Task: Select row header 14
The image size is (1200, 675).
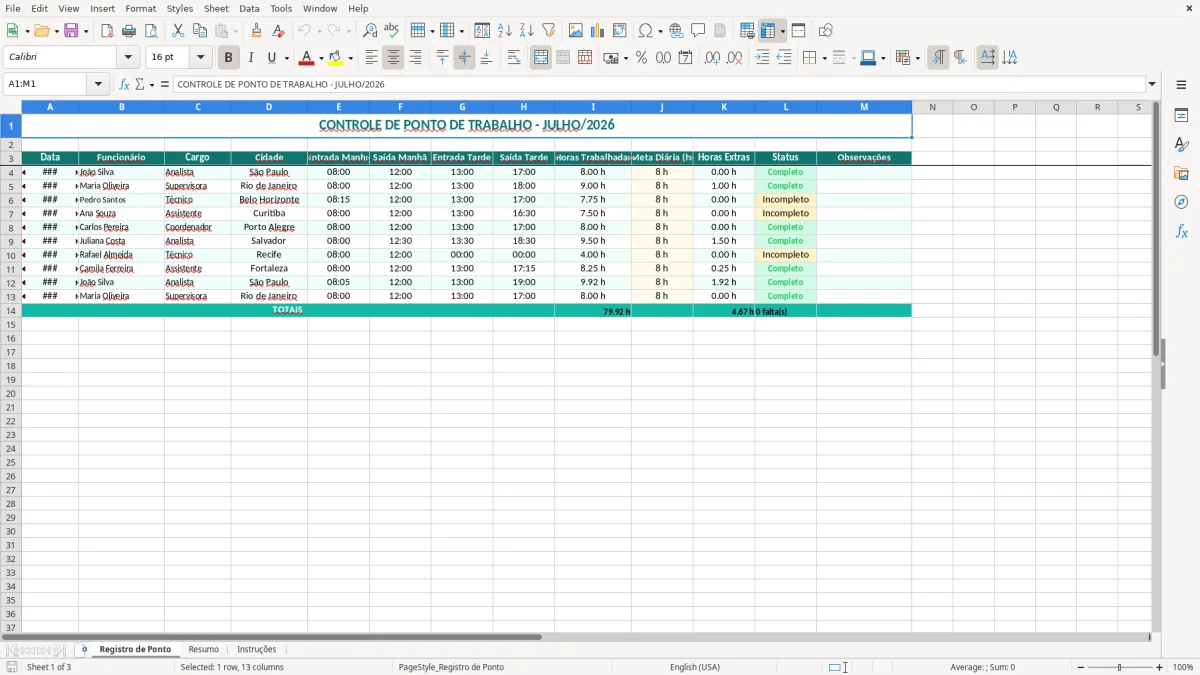Action: 11,311
